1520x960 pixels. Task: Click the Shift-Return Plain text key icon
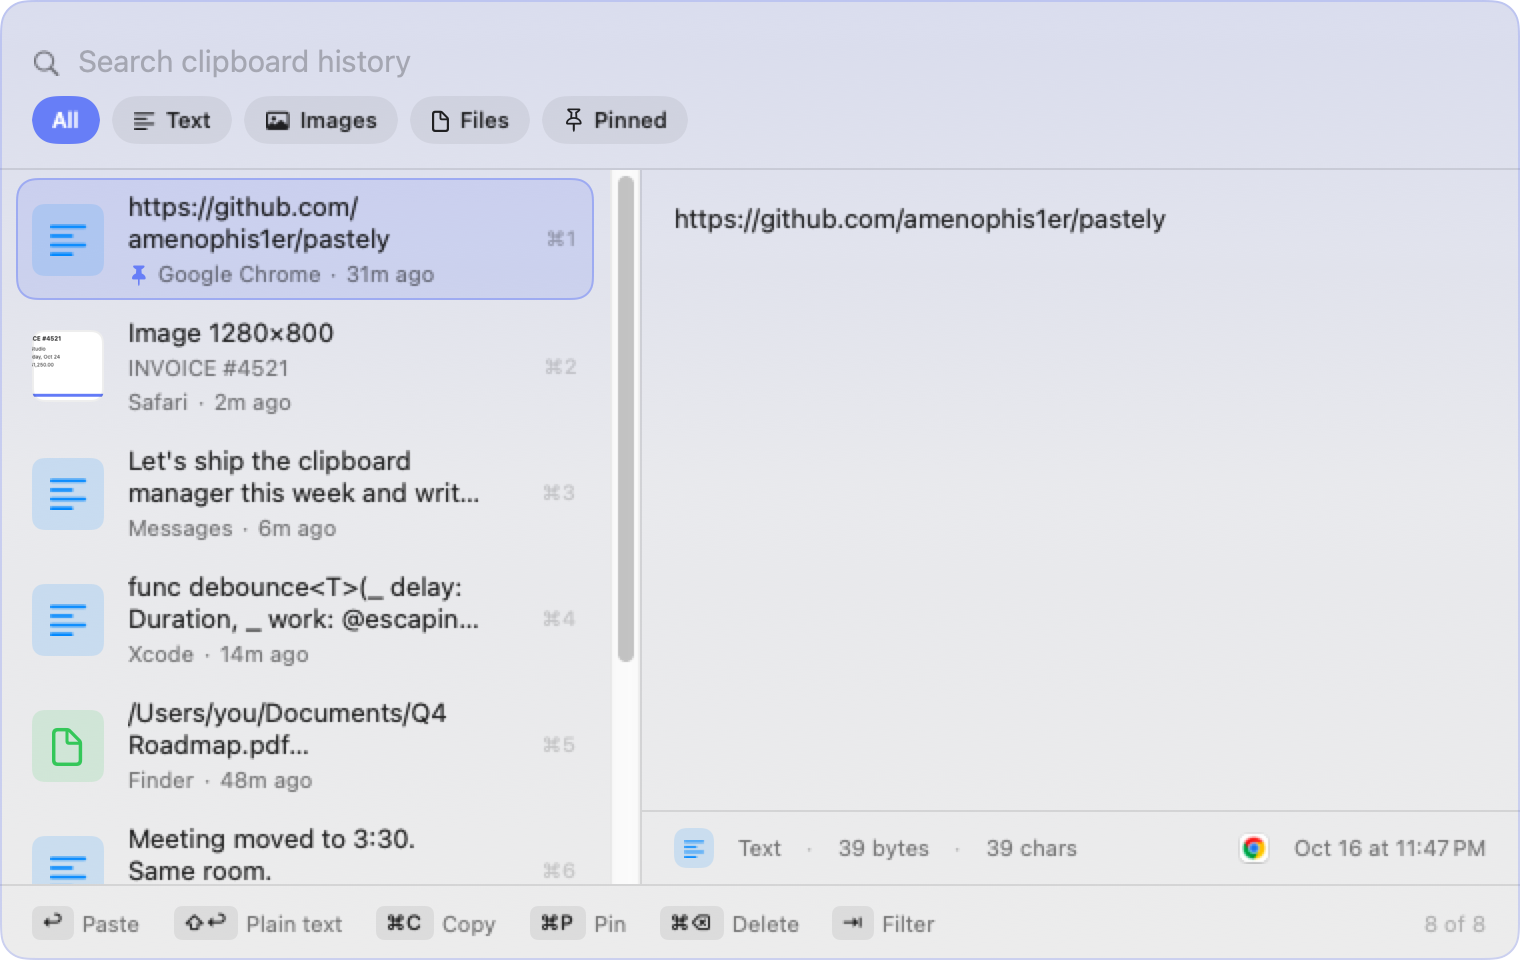pos(206,922)
